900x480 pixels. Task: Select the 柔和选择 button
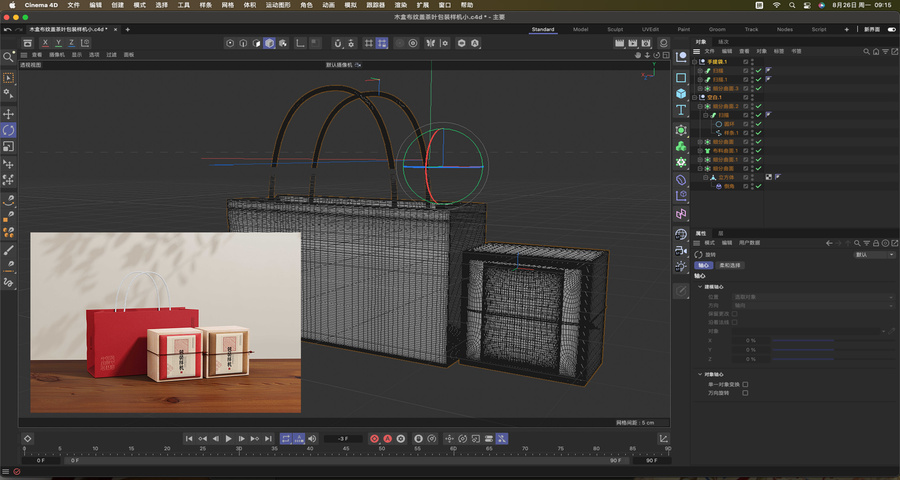730,265
